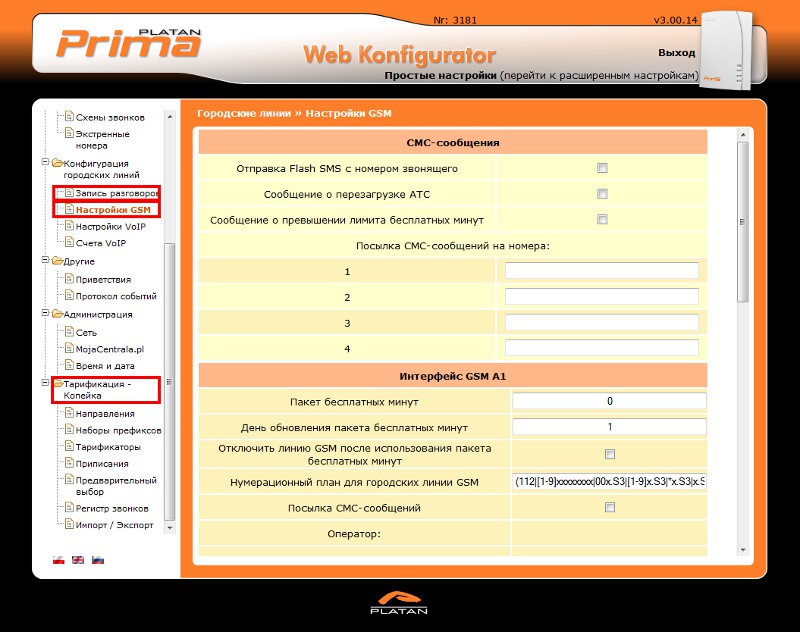Open the Схемы звонков page icon
This screenshot has height=632, width=800.
(69, 116)
